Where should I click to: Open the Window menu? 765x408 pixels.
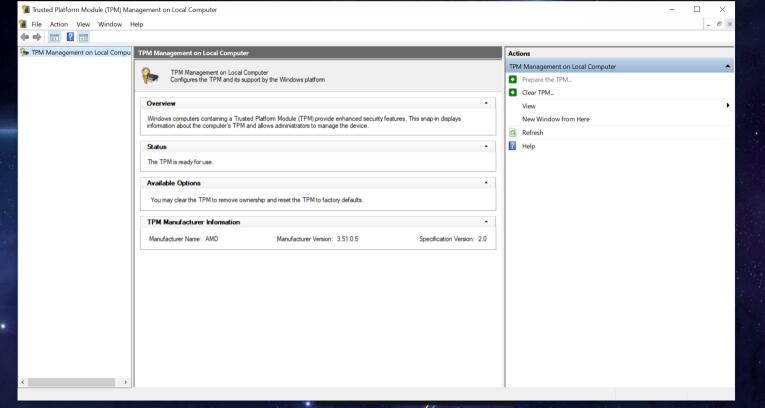coord(110,24)
